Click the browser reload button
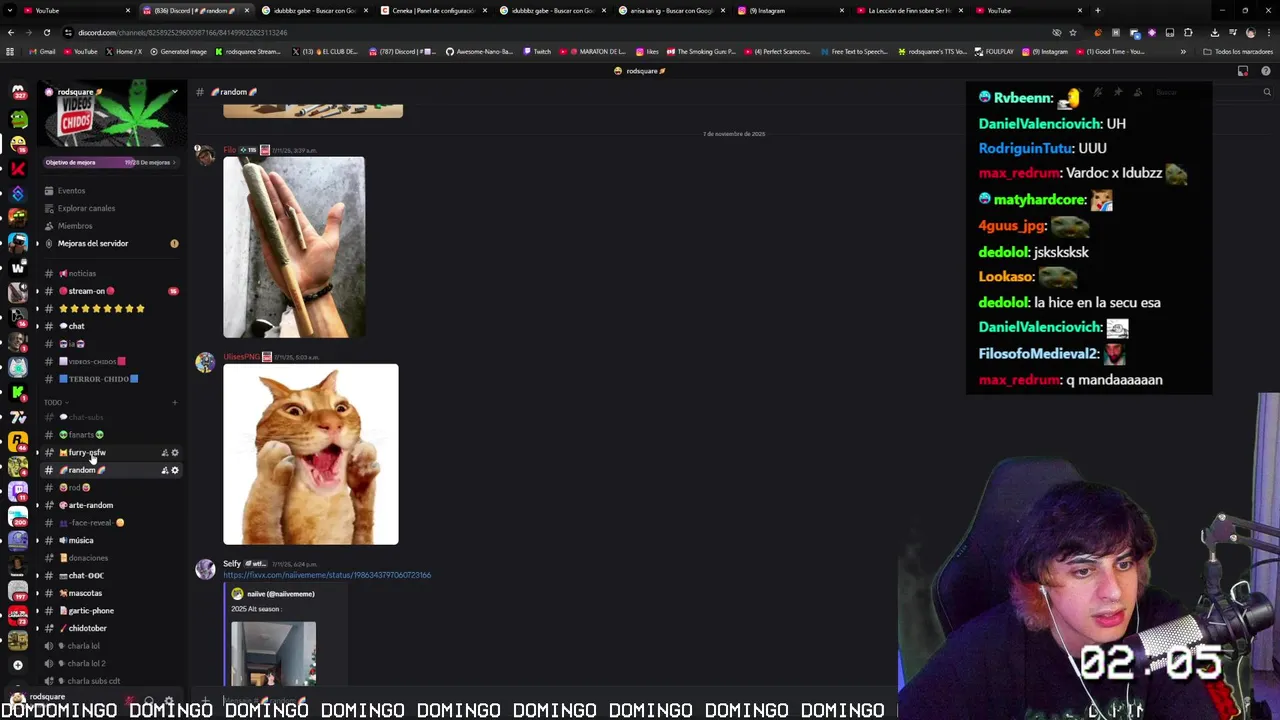The height and width of the screenshot is (720, 1280). pos(46,32)
